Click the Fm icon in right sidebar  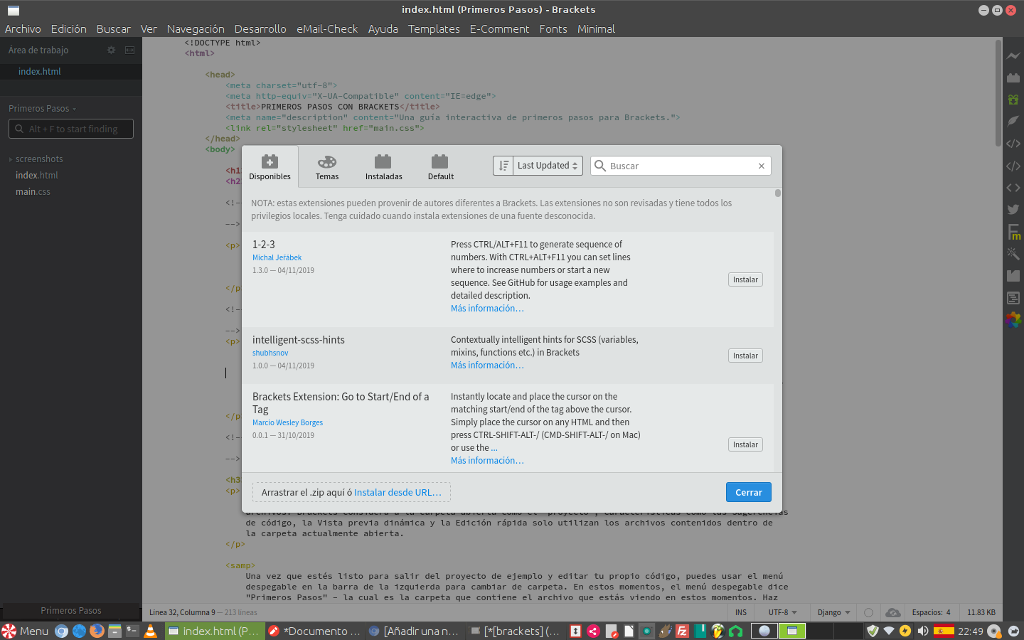pyautogui.click(x=1013, y=232)
